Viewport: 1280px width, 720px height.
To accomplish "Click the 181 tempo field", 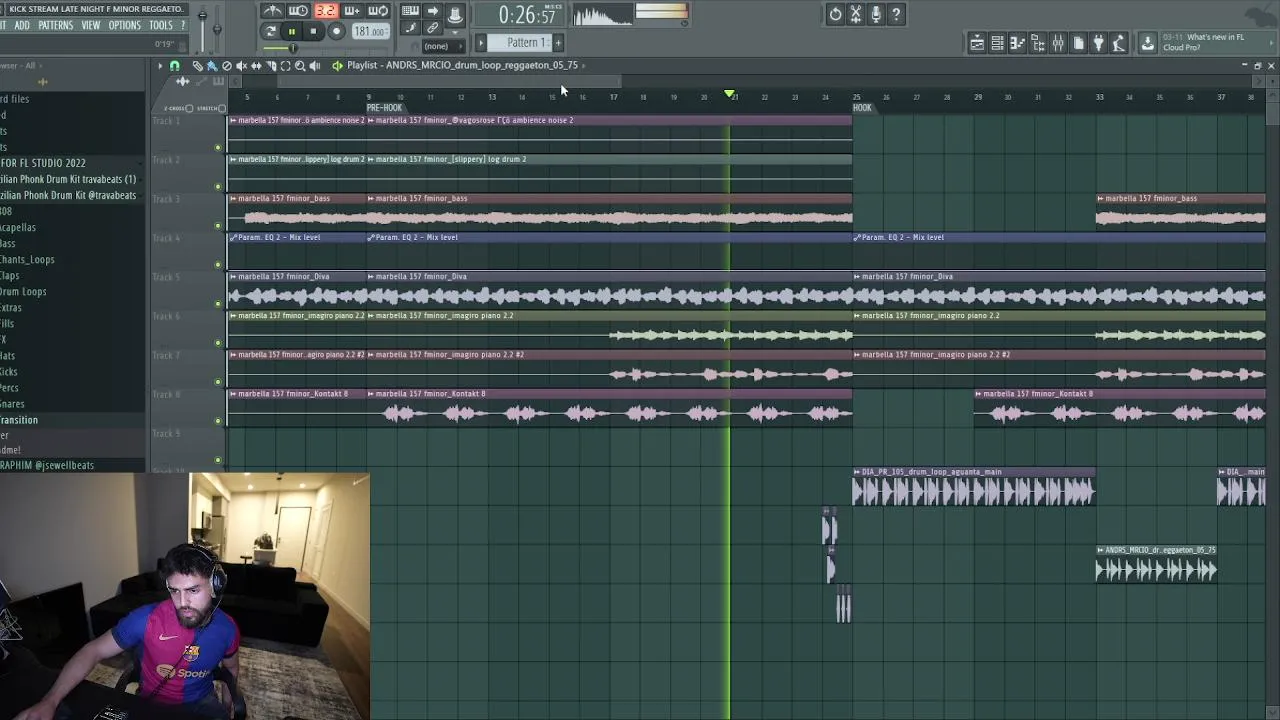I will tap(371, 32).
